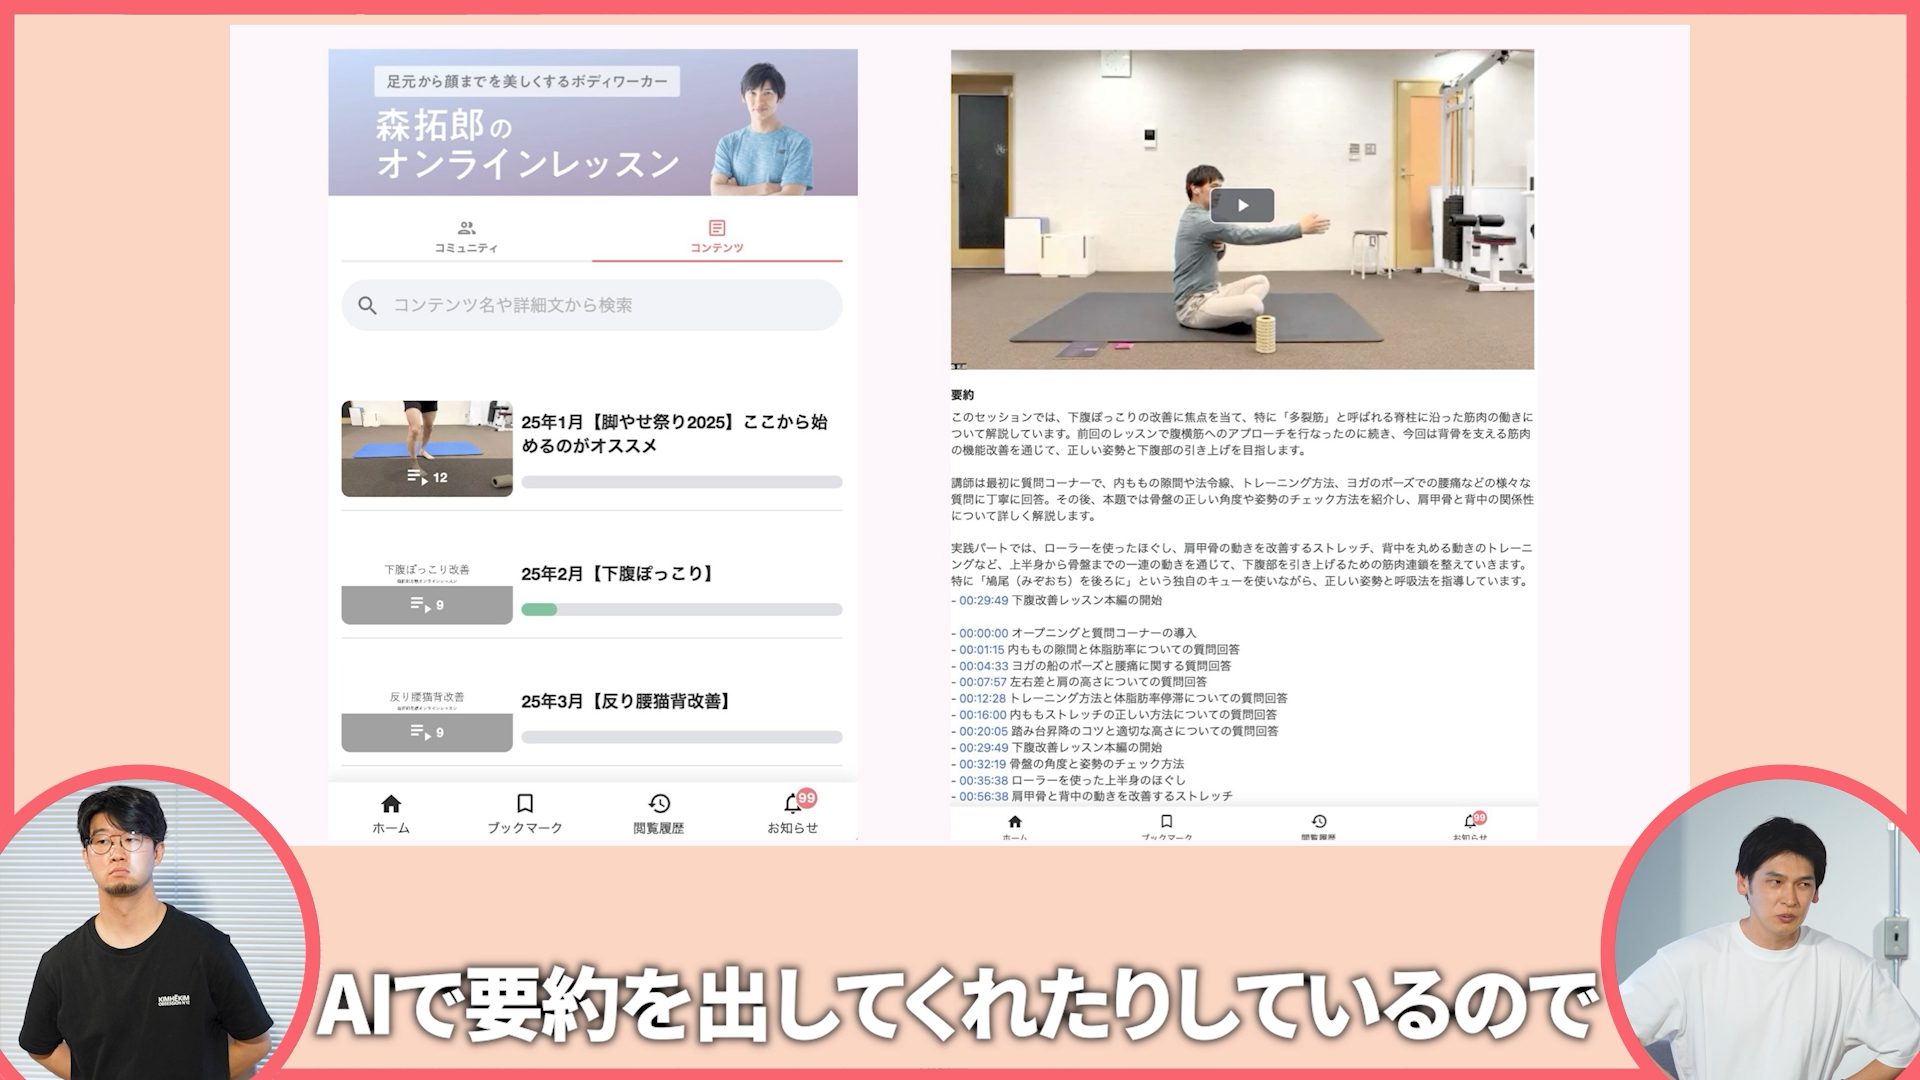Open the 反り腰猫背改善 thumbnail
The height and width of the screenshot is (1080, 1920).
427,719
